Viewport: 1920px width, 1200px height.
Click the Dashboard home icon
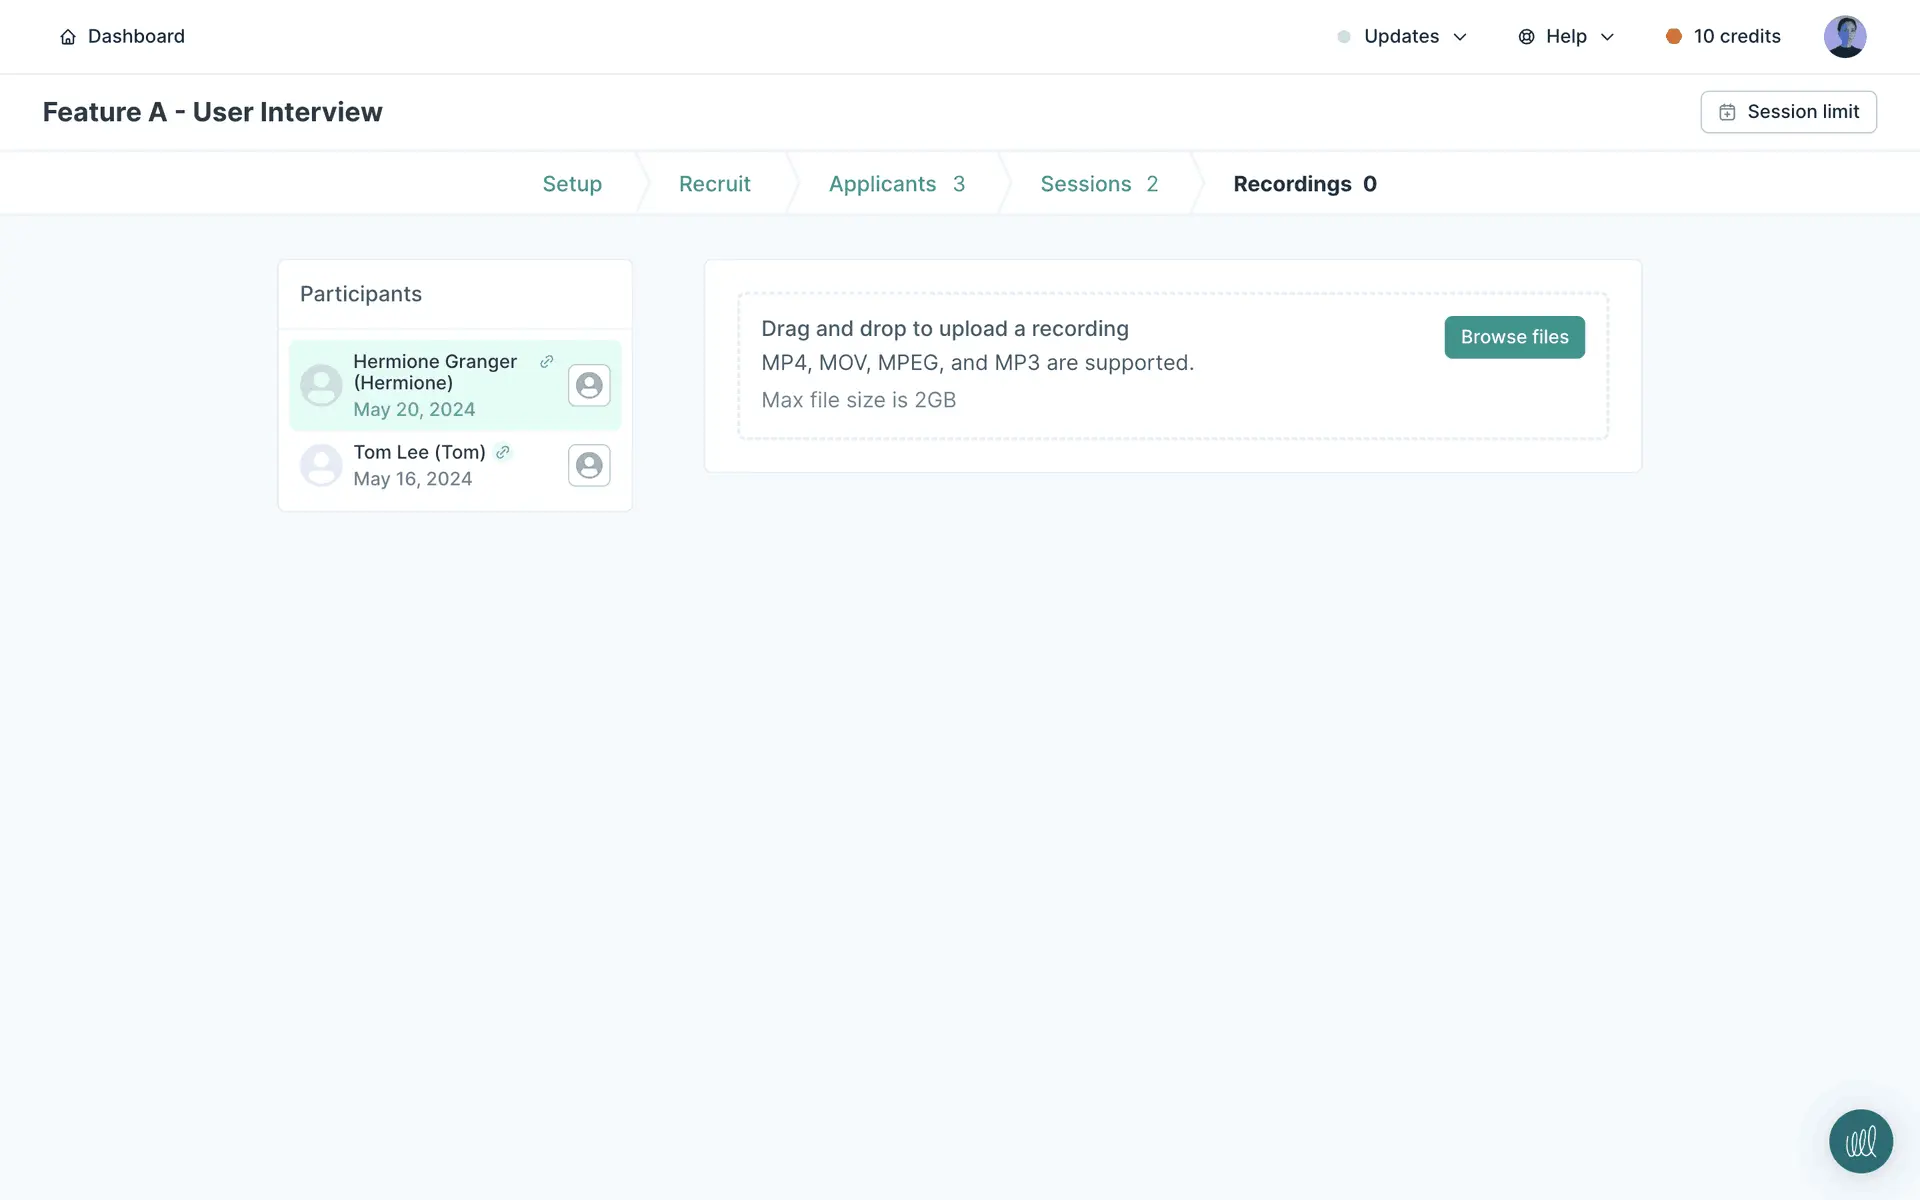tap(68, 37)
